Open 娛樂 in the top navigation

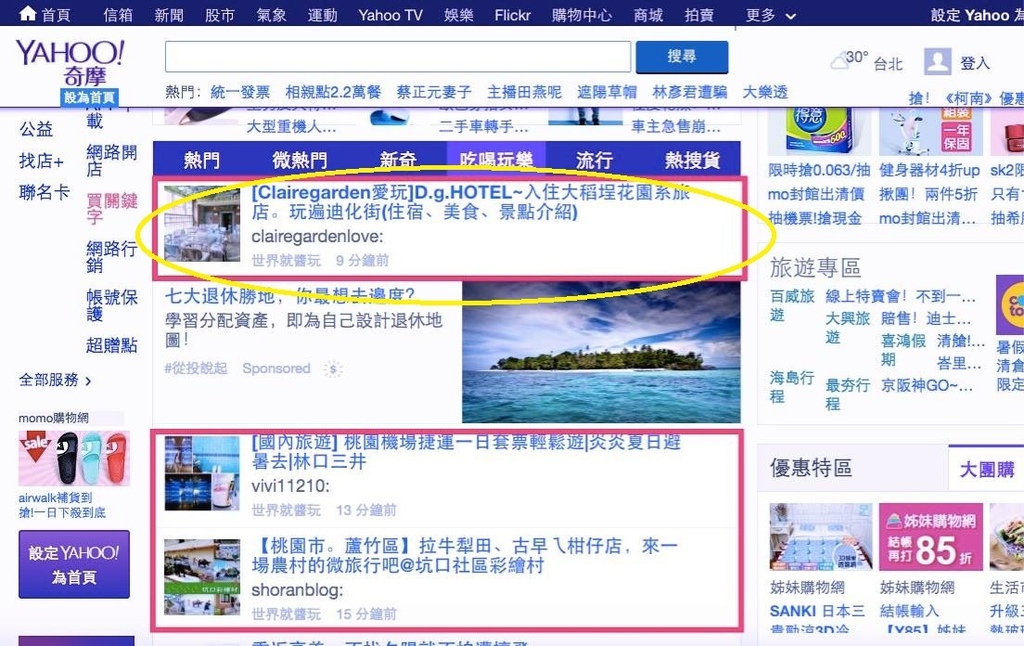click(458, 15)
